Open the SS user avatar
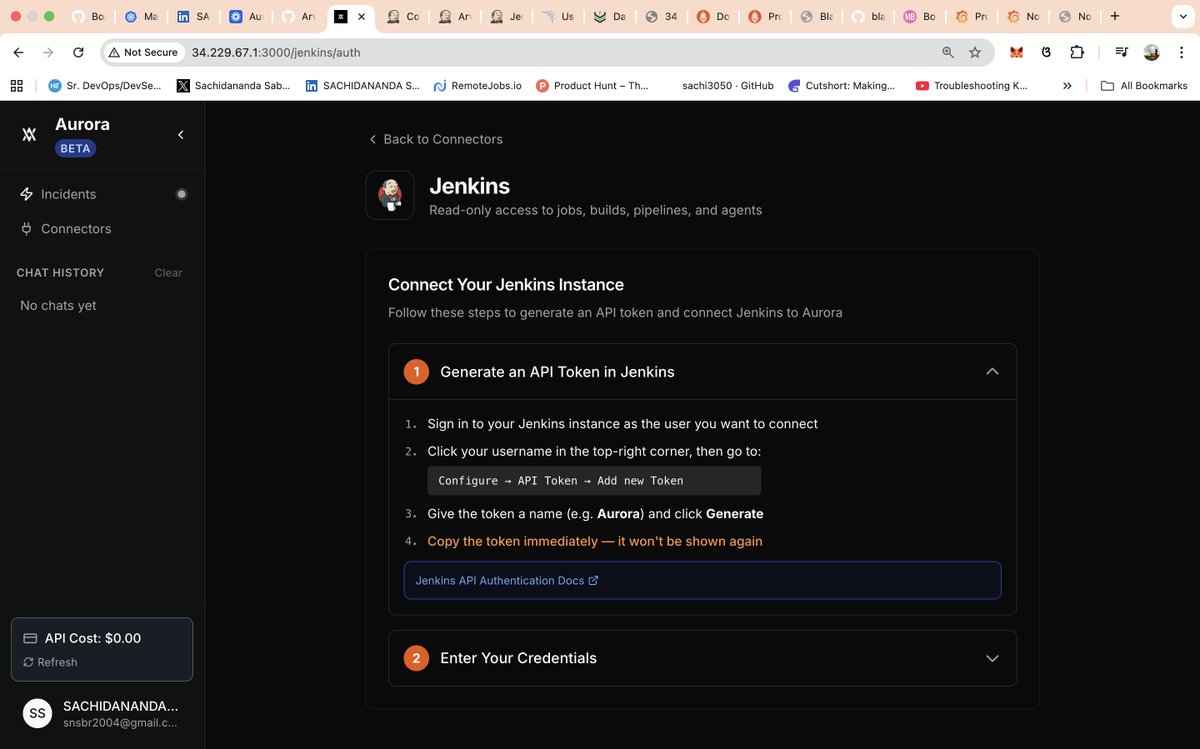 [38, 713]
